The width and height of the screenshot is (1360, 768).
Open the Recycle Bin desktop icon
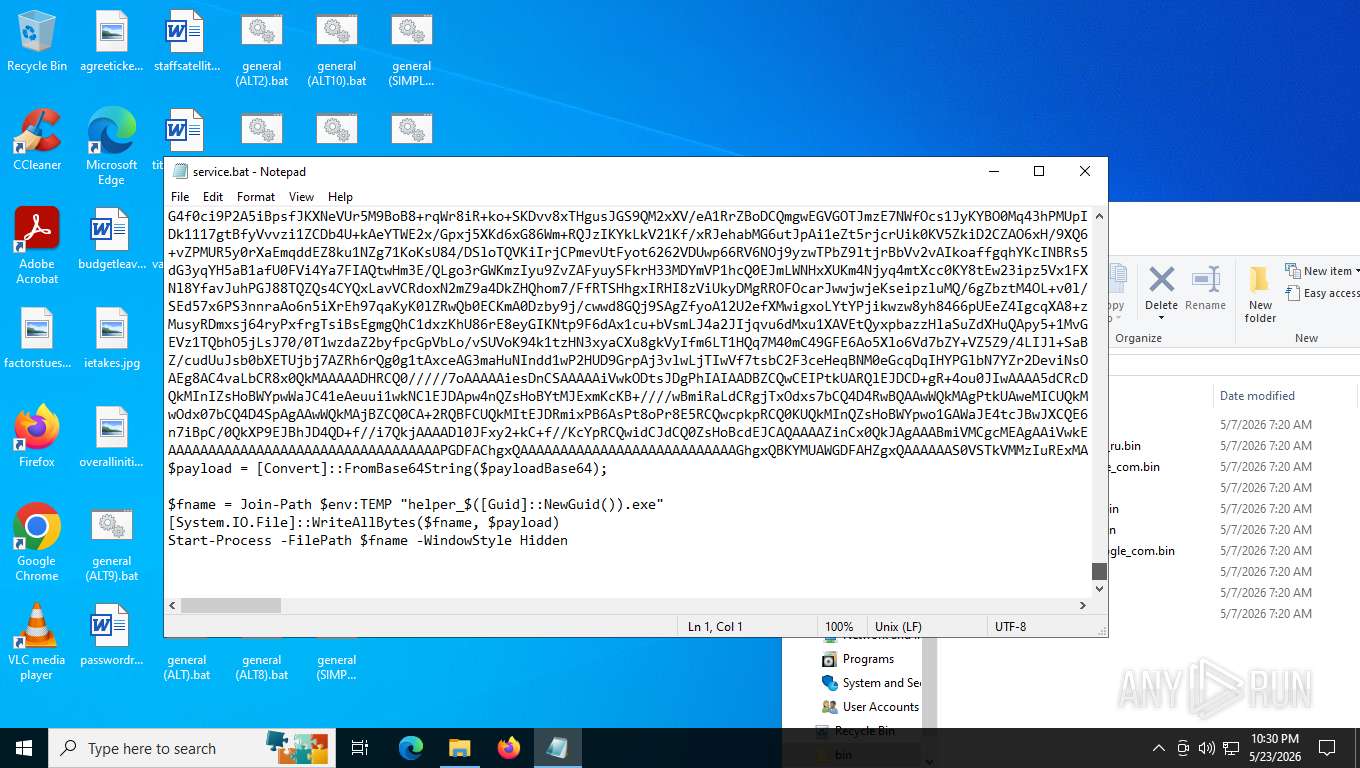37,42
